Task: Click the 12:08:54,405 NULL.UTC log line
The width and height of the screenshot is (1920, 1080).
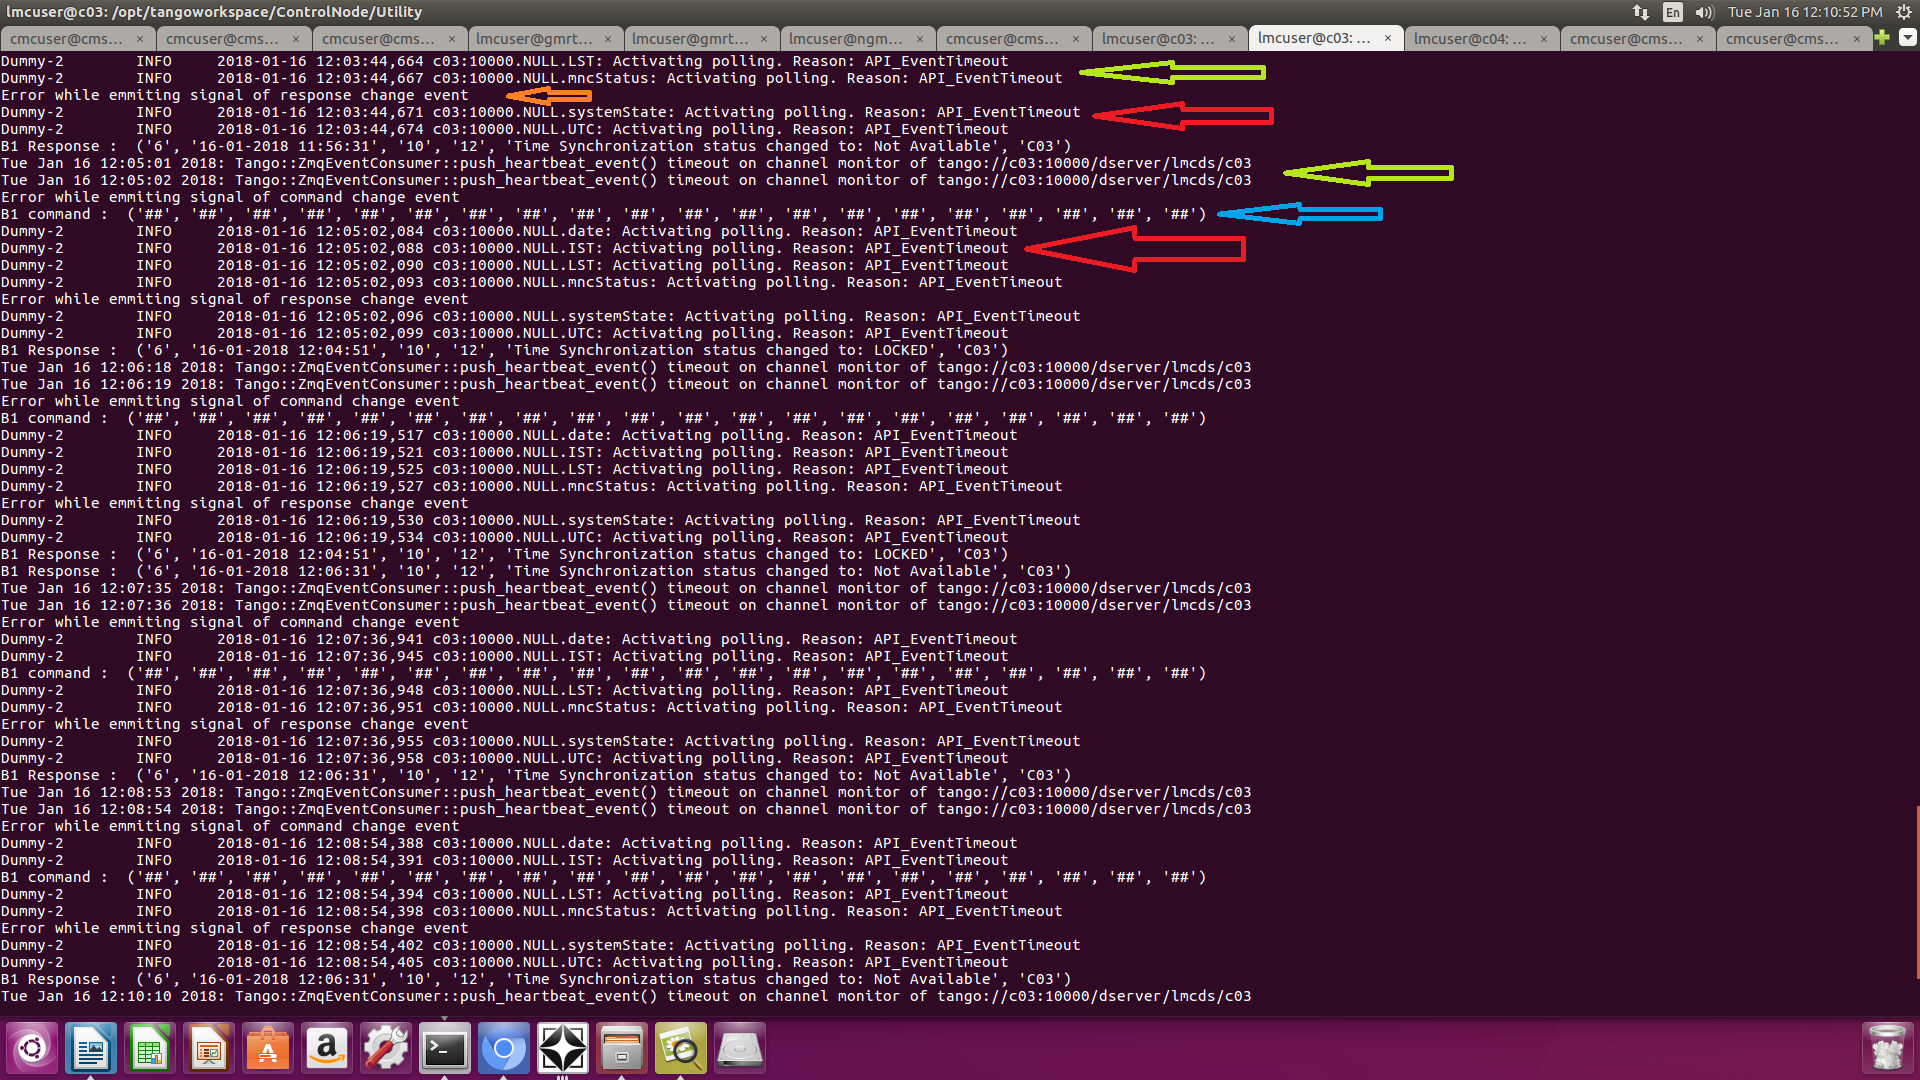Action: (504, 962)
